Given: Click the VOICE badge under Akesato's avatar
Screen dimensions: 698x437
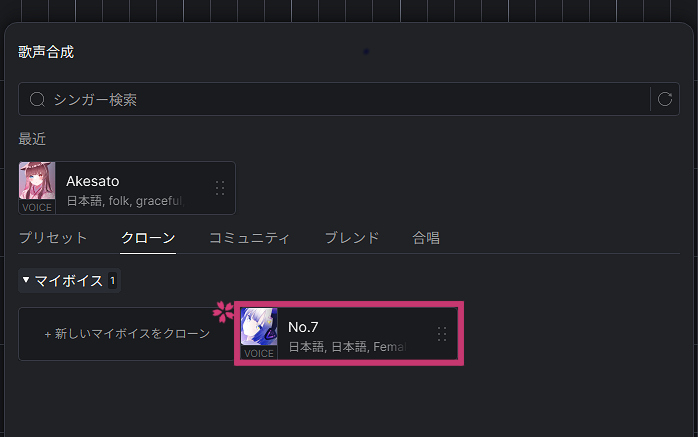Looking at the screenshot, I should click(x=37, y=207).
